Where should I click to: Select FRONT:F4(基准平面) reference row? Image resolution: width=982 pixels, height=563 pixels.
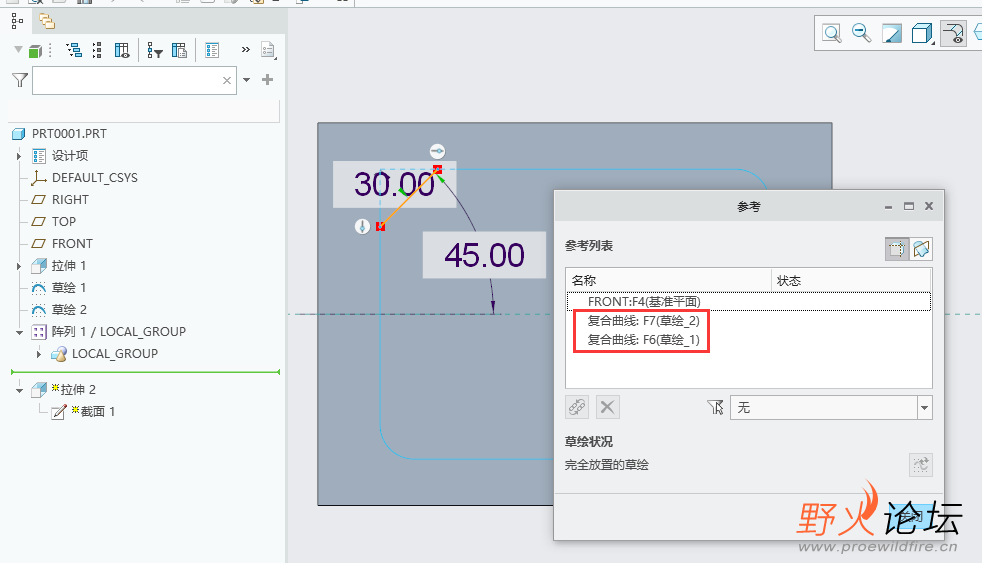[x=749, y=302]
